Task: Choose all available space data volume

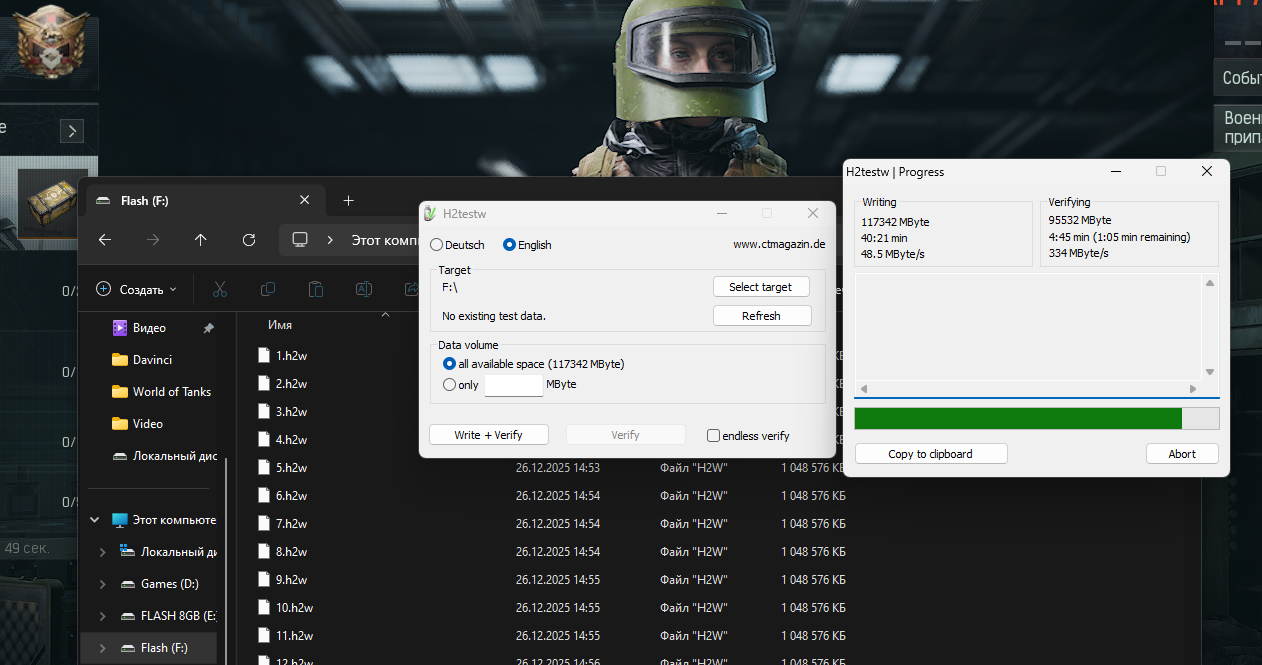Action: pyautogui.click(x=449, y=364)
